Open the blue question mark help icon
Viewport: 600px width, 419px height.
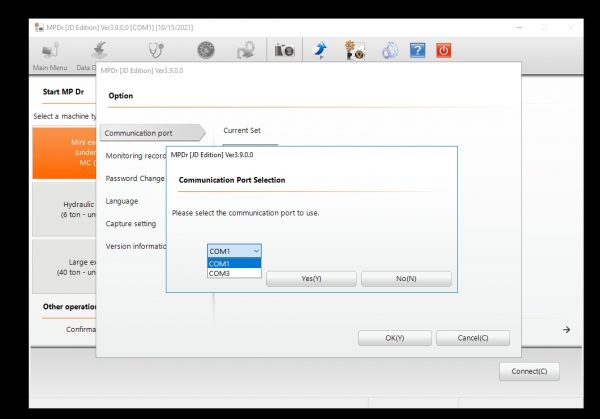click(x=417, y=50)
